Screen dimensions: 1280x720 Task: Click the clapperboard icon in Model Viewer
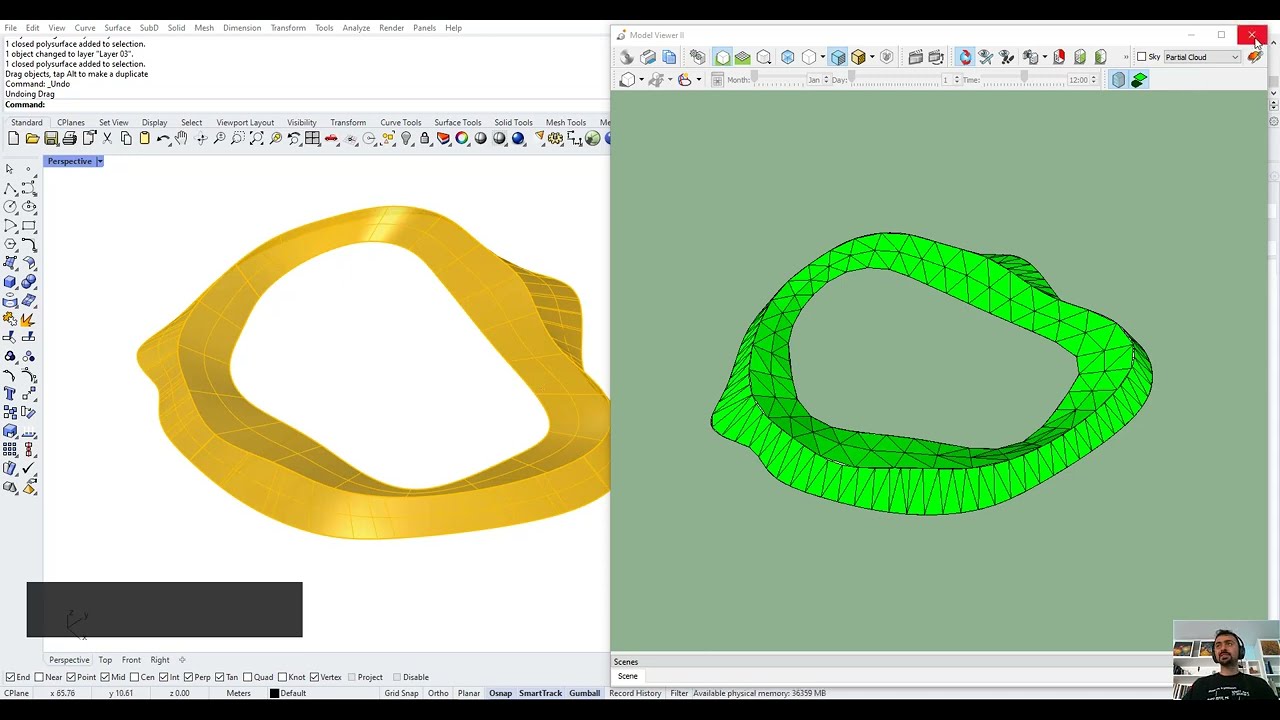[x=915, y=57]
